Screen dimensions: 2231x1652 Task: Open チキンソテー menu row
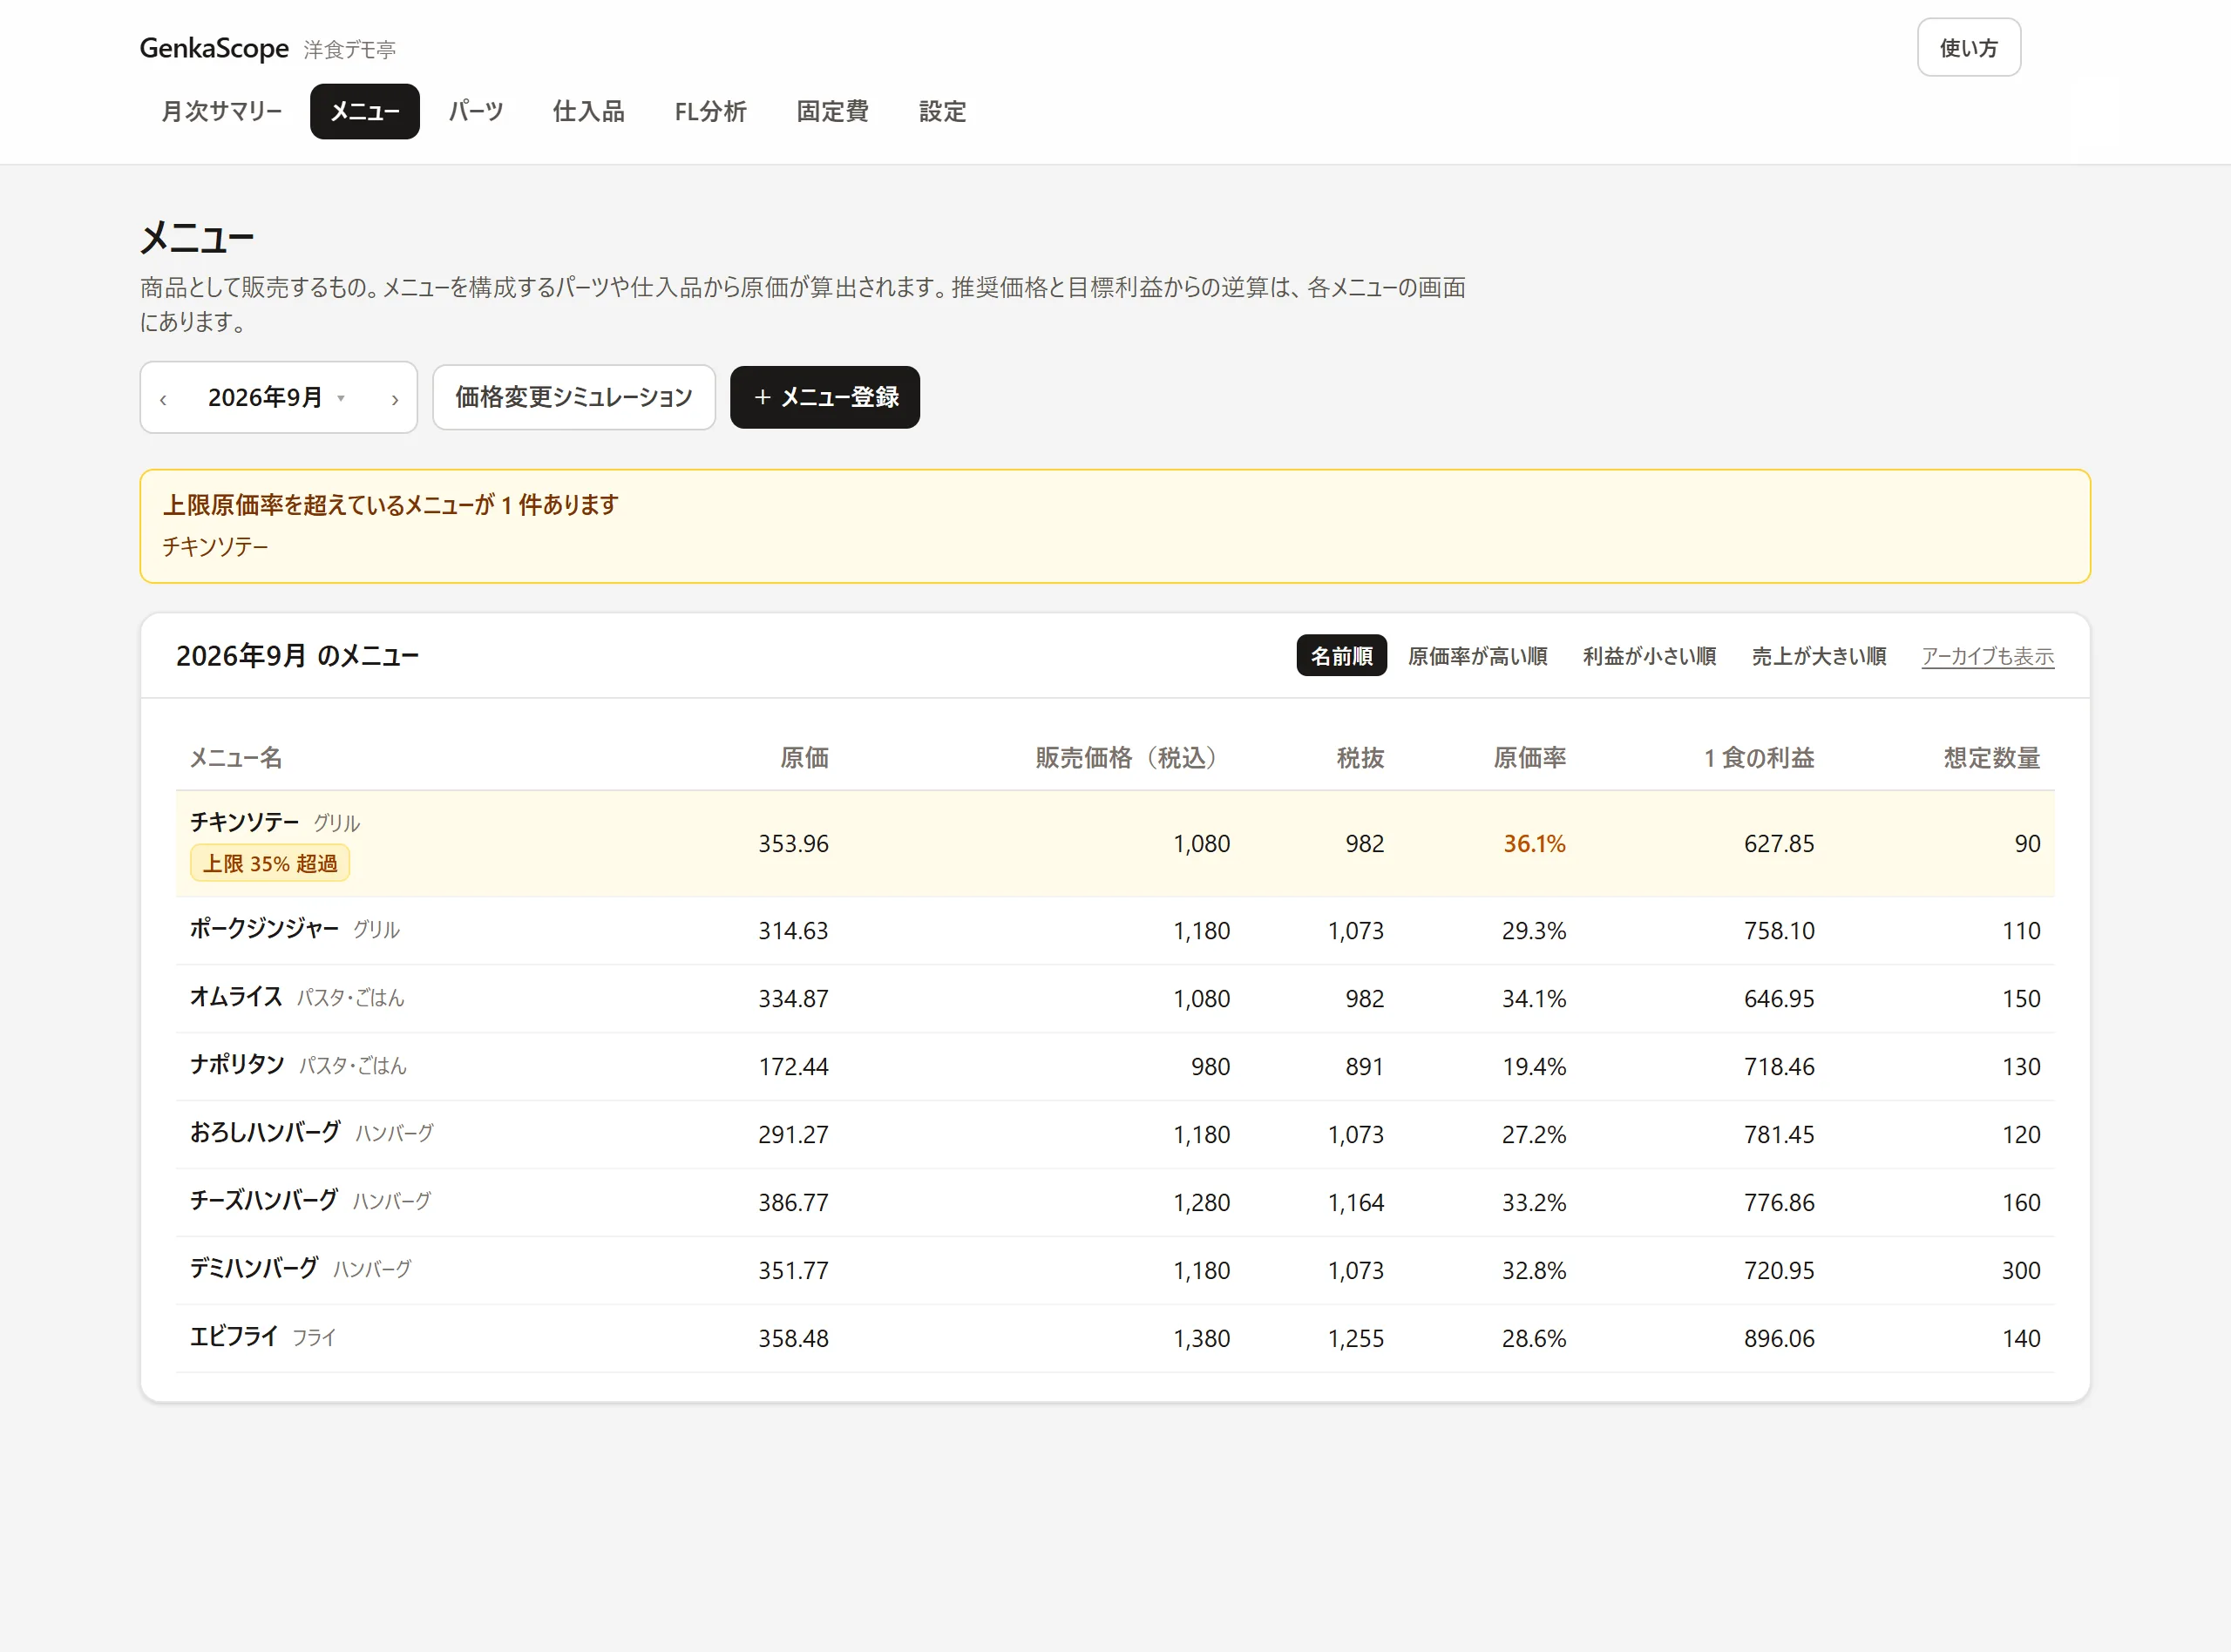click(1115, 843)
